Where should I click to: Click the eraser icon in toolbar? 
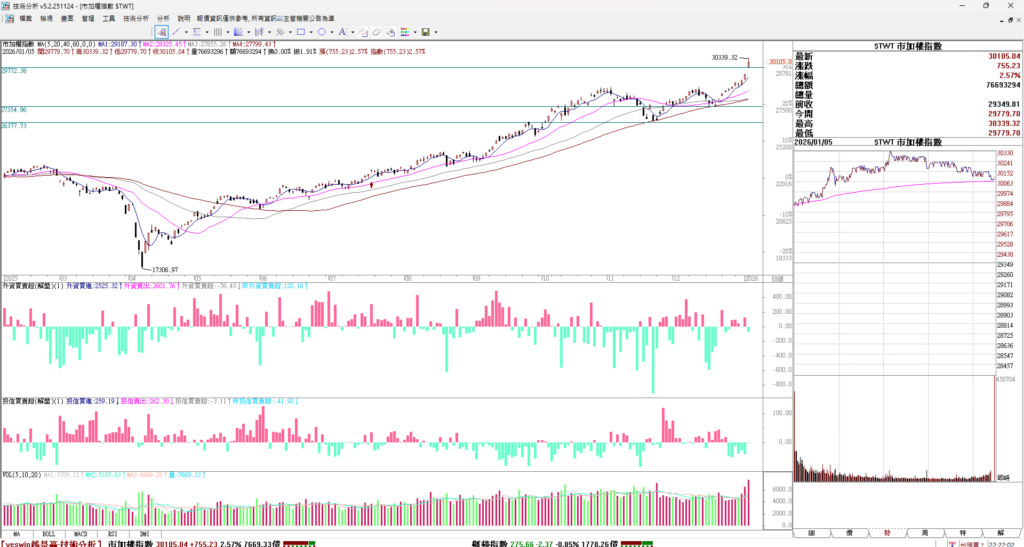[x=377, y=32]
